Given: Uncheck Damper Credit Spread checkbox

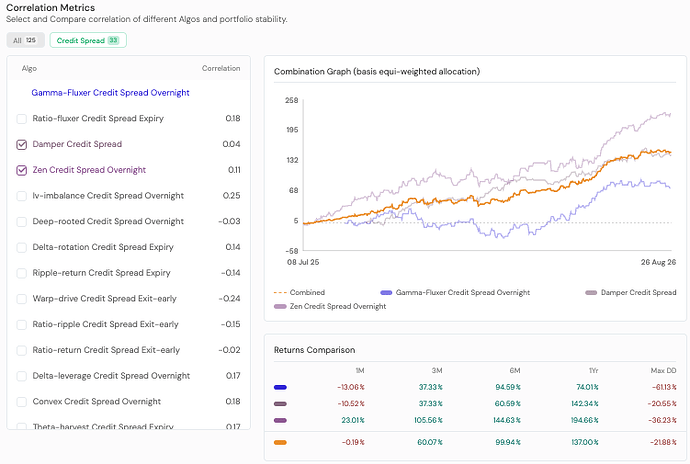Looking at the screenshot, I should coord(22,144).
